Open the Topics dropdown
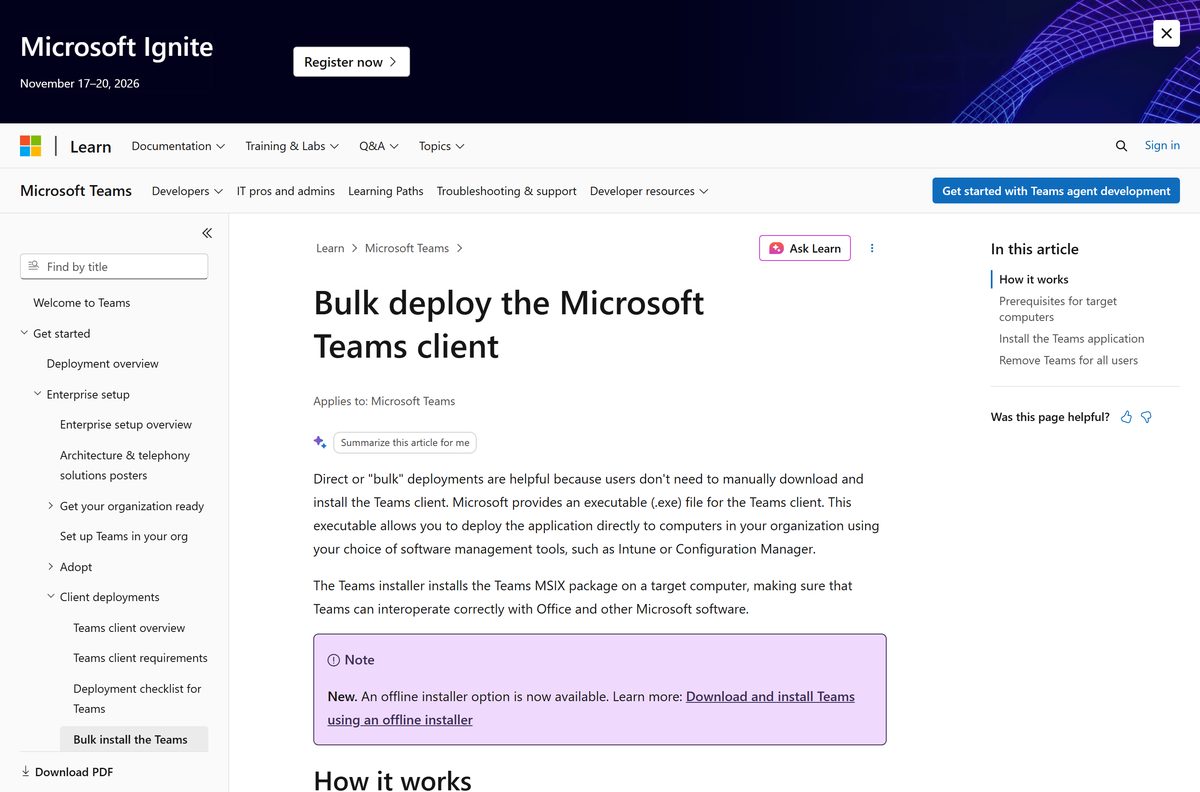The image size is (1200, 792). (442, 146)
